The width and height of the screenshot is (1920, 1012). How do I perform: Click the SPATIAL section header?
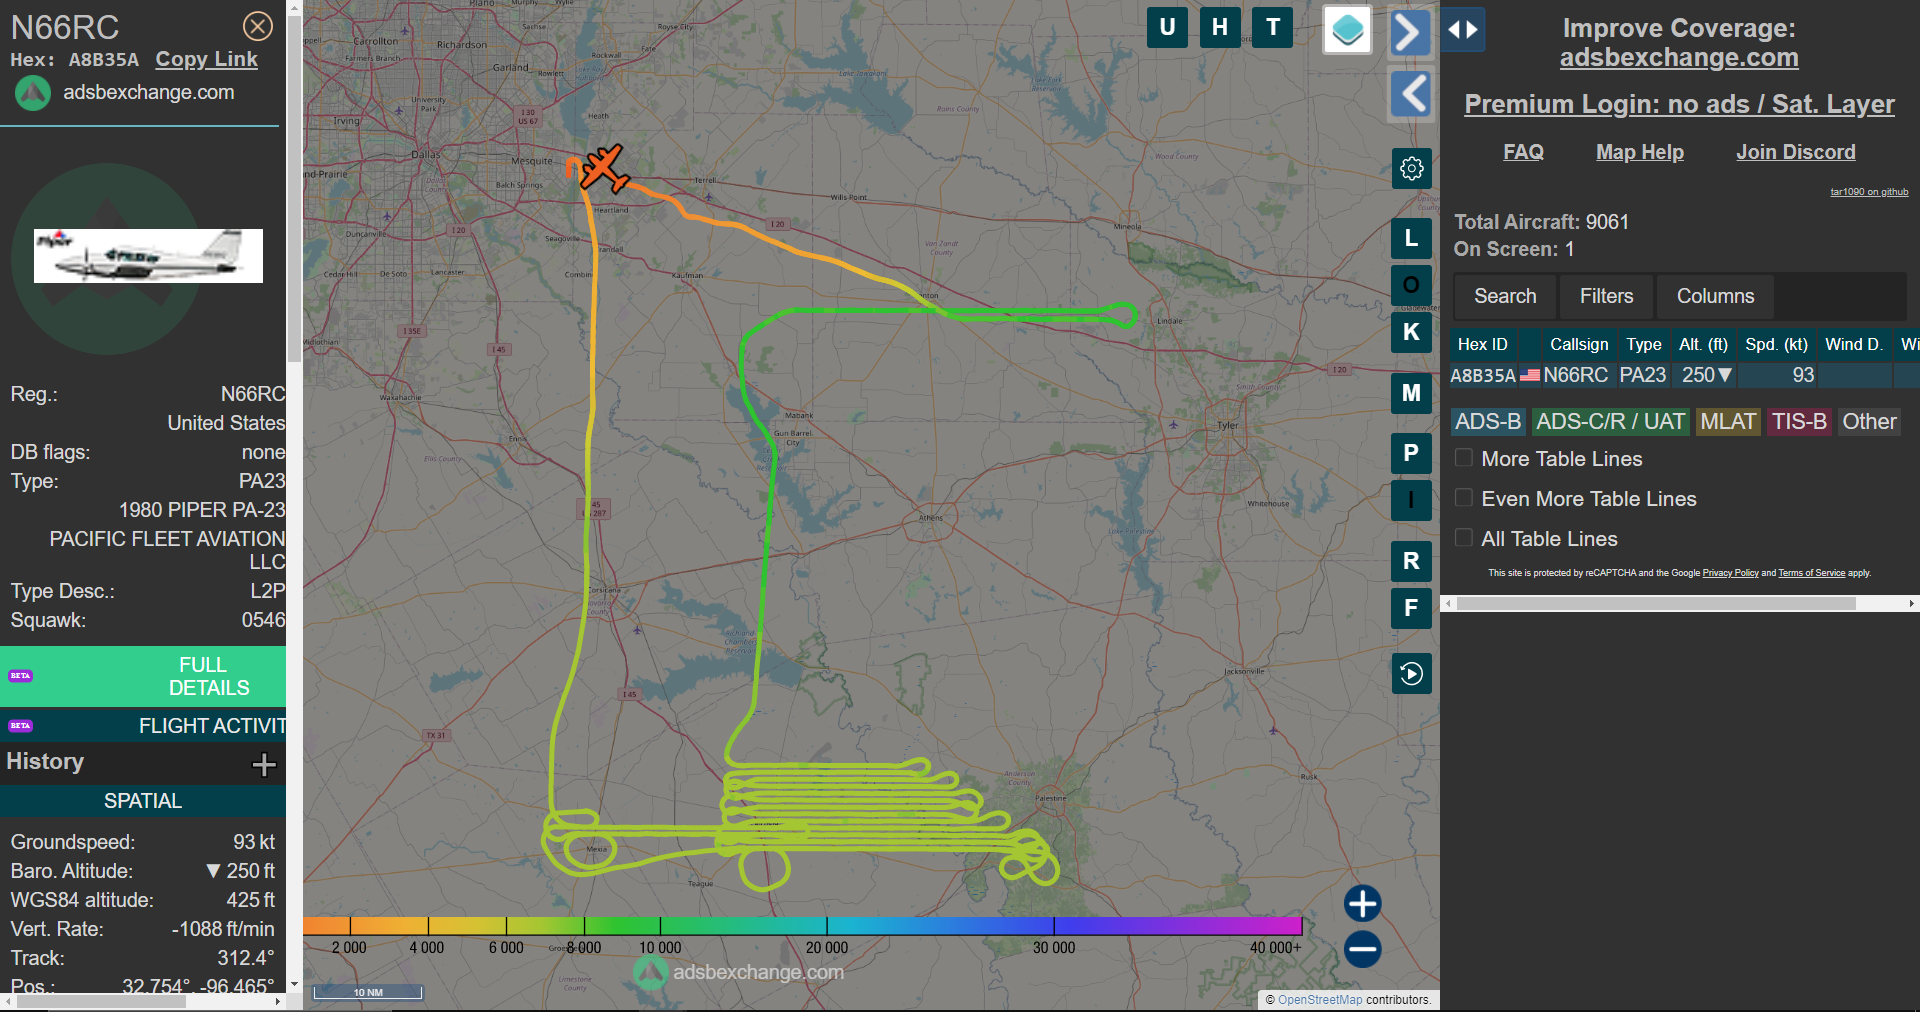(143, 801)
